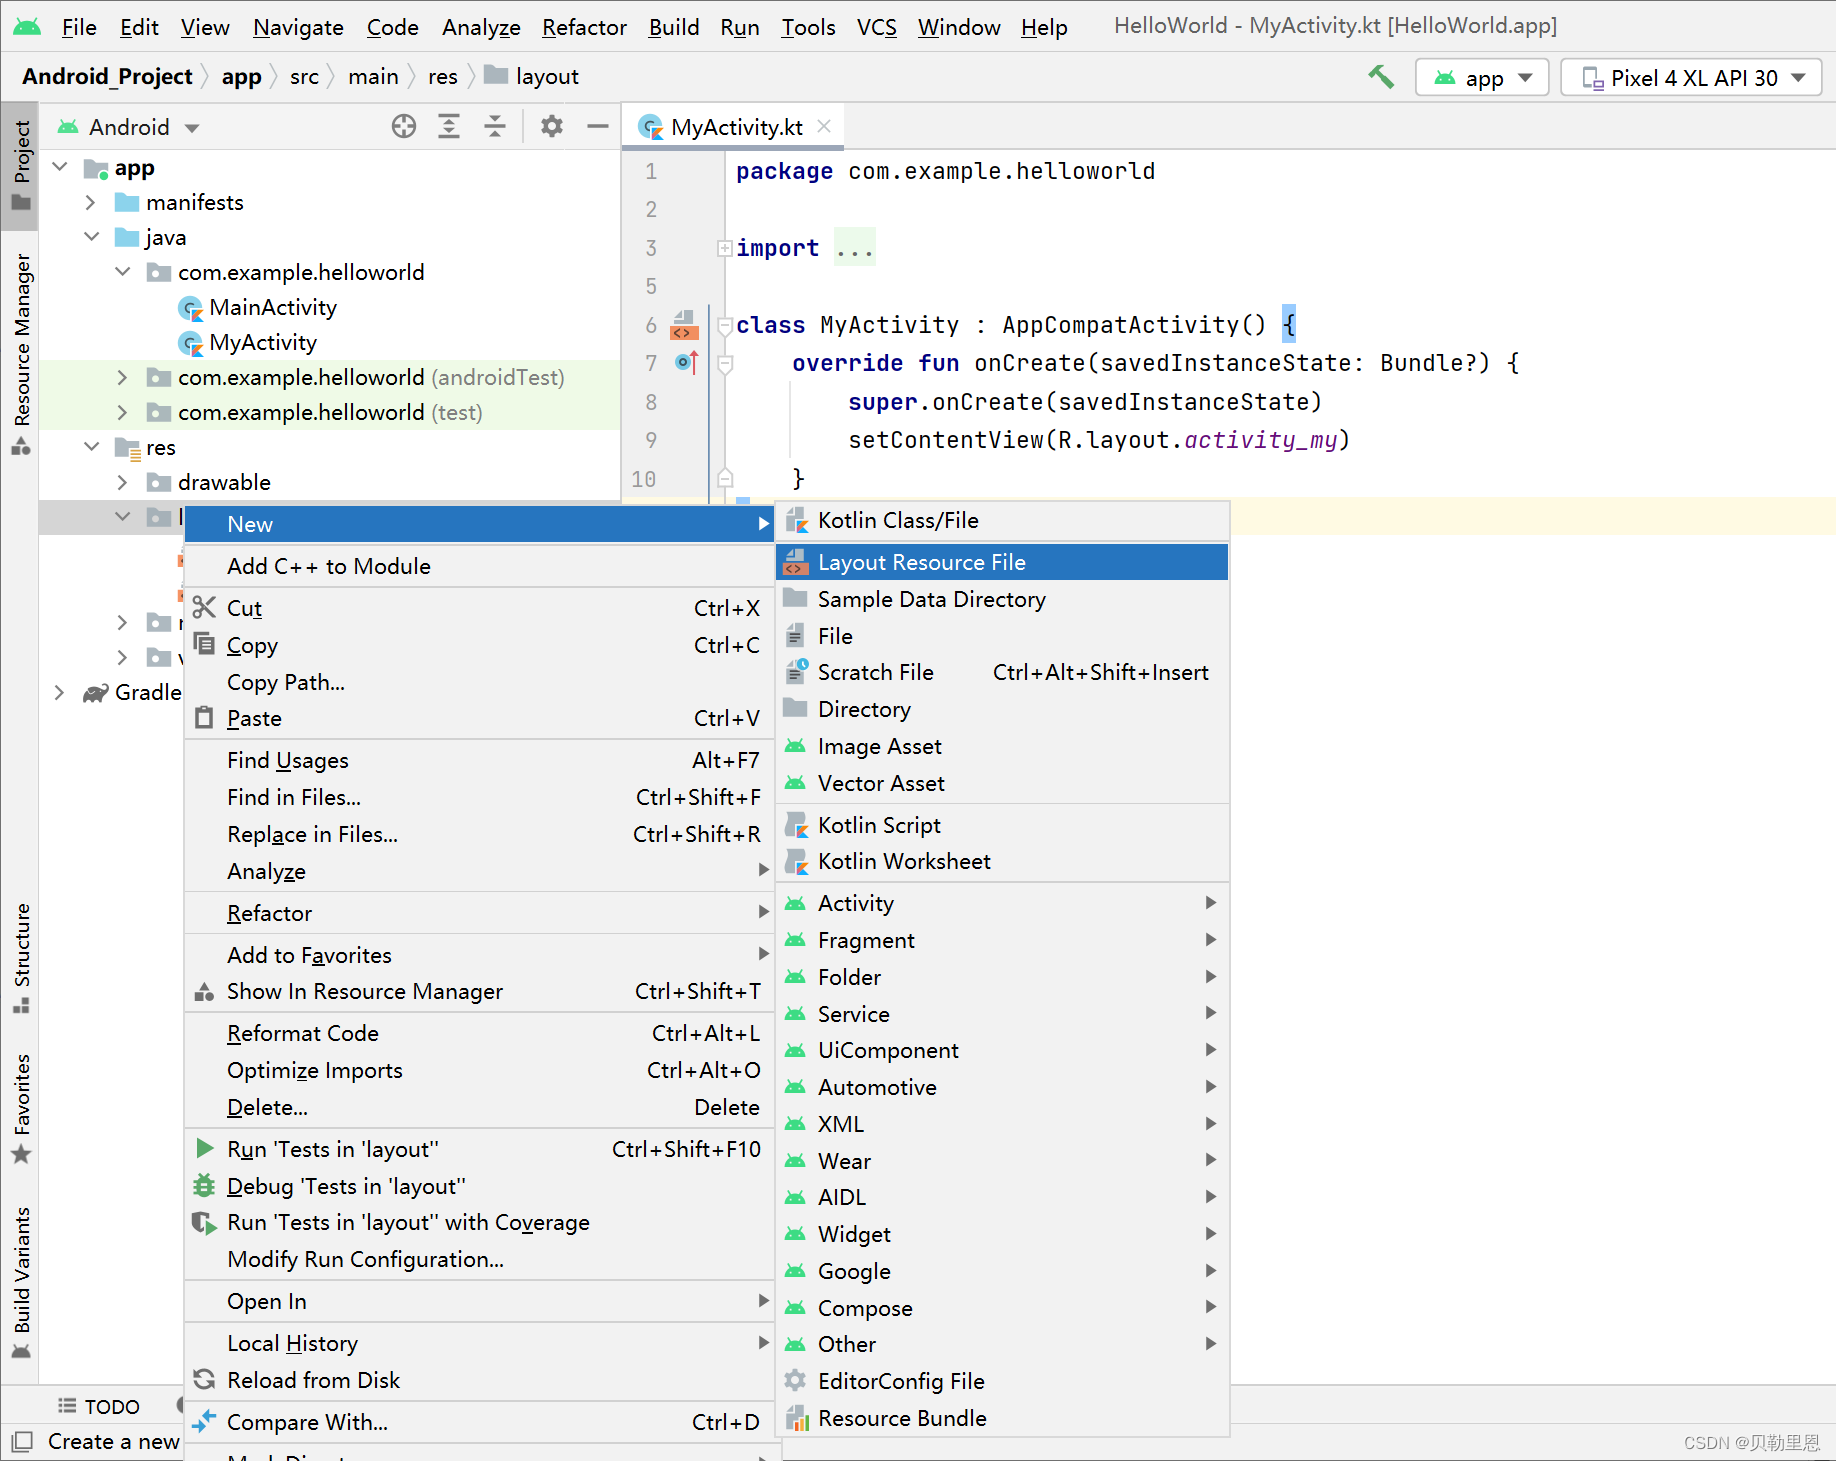
Task: Select Kotlin Script entry
Action: [x=1003, y=825]
